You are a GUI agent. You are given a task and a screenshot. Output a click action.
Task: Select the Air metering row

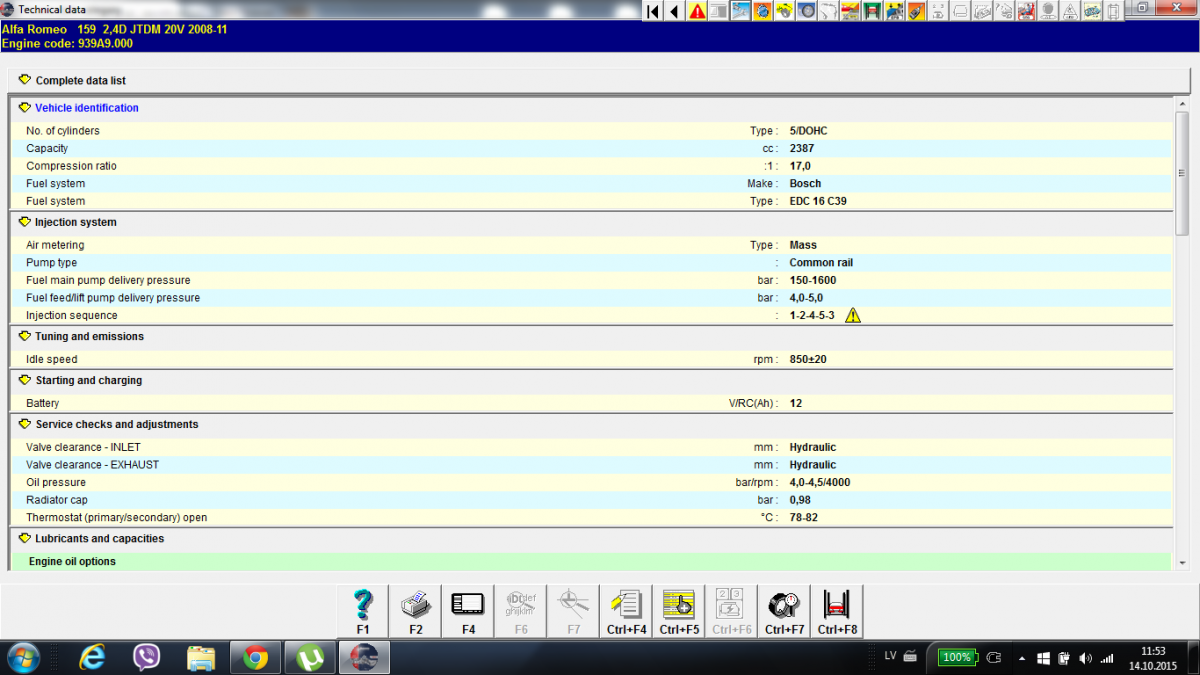point(590,245)
